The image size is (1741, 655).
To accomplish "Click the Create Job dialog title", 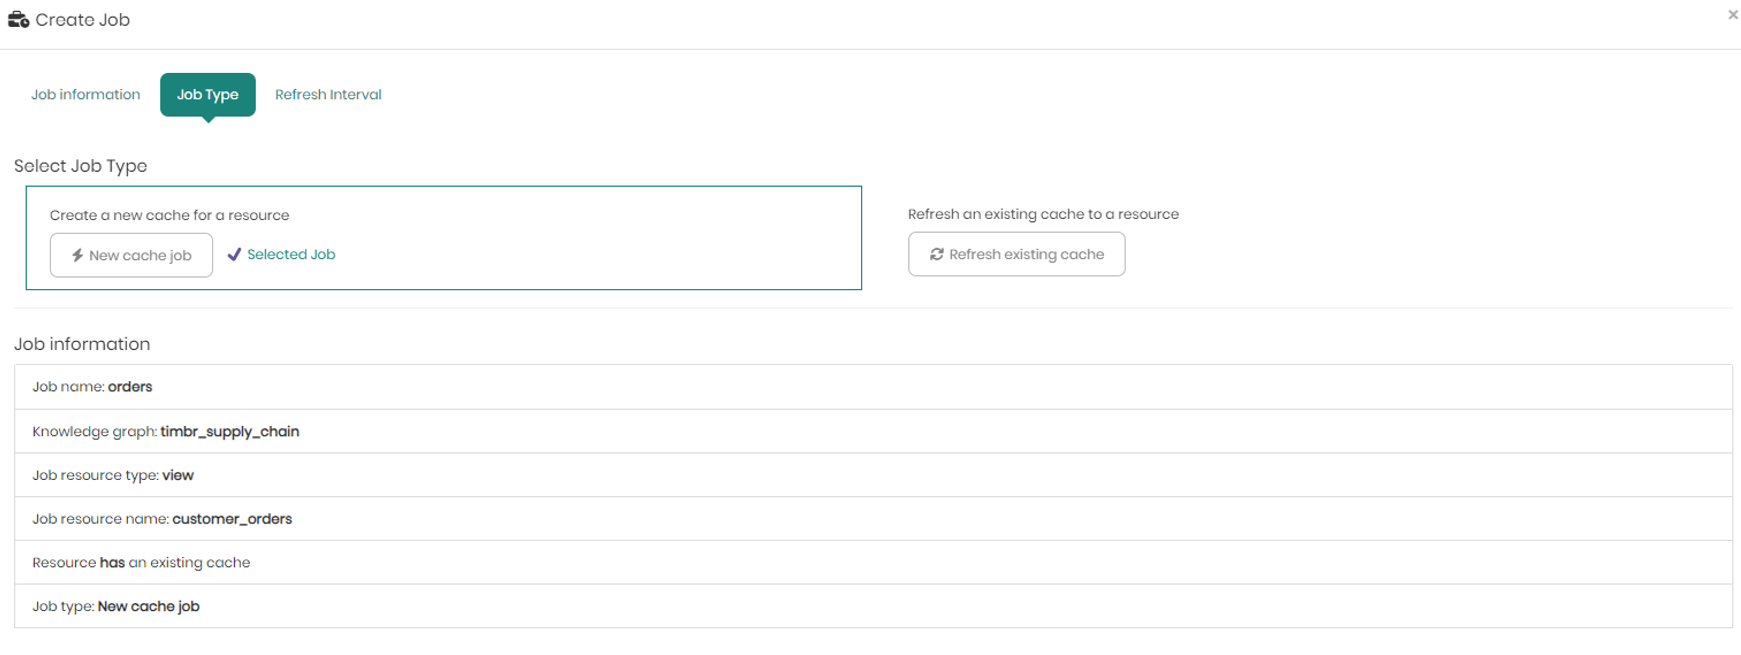I will [x=82, y=20].
